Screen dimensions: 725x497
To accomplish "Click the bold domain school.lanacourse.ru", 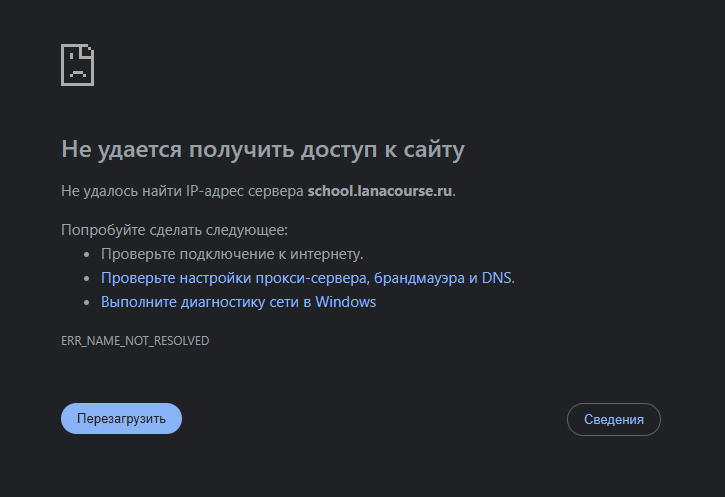I will [x=380, y=190].
